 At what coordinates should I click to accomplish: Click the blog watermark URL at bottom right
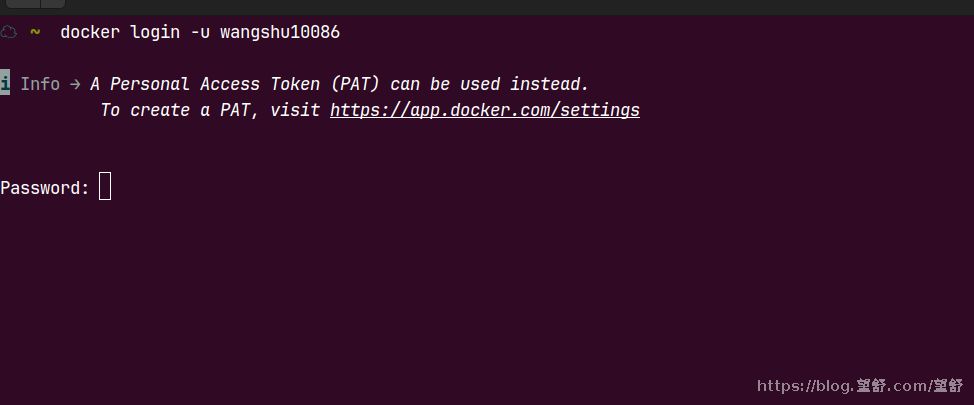pos(860,386)
